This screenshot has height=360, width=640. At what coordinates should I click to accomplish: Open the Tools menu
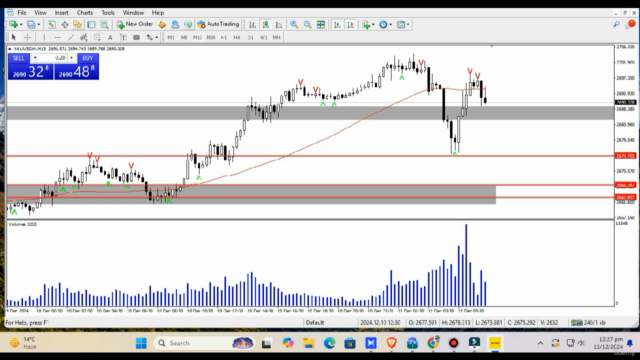pyautogui.click(x=108, y=13)
